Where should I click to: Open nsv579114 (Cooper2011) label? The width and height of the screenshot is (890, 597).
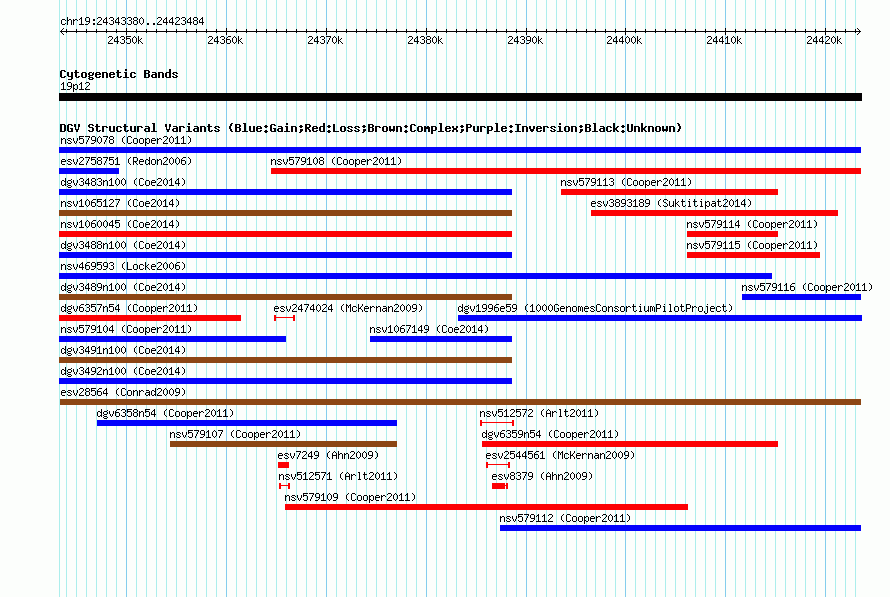pyautogui.click(x=752, y=224)
